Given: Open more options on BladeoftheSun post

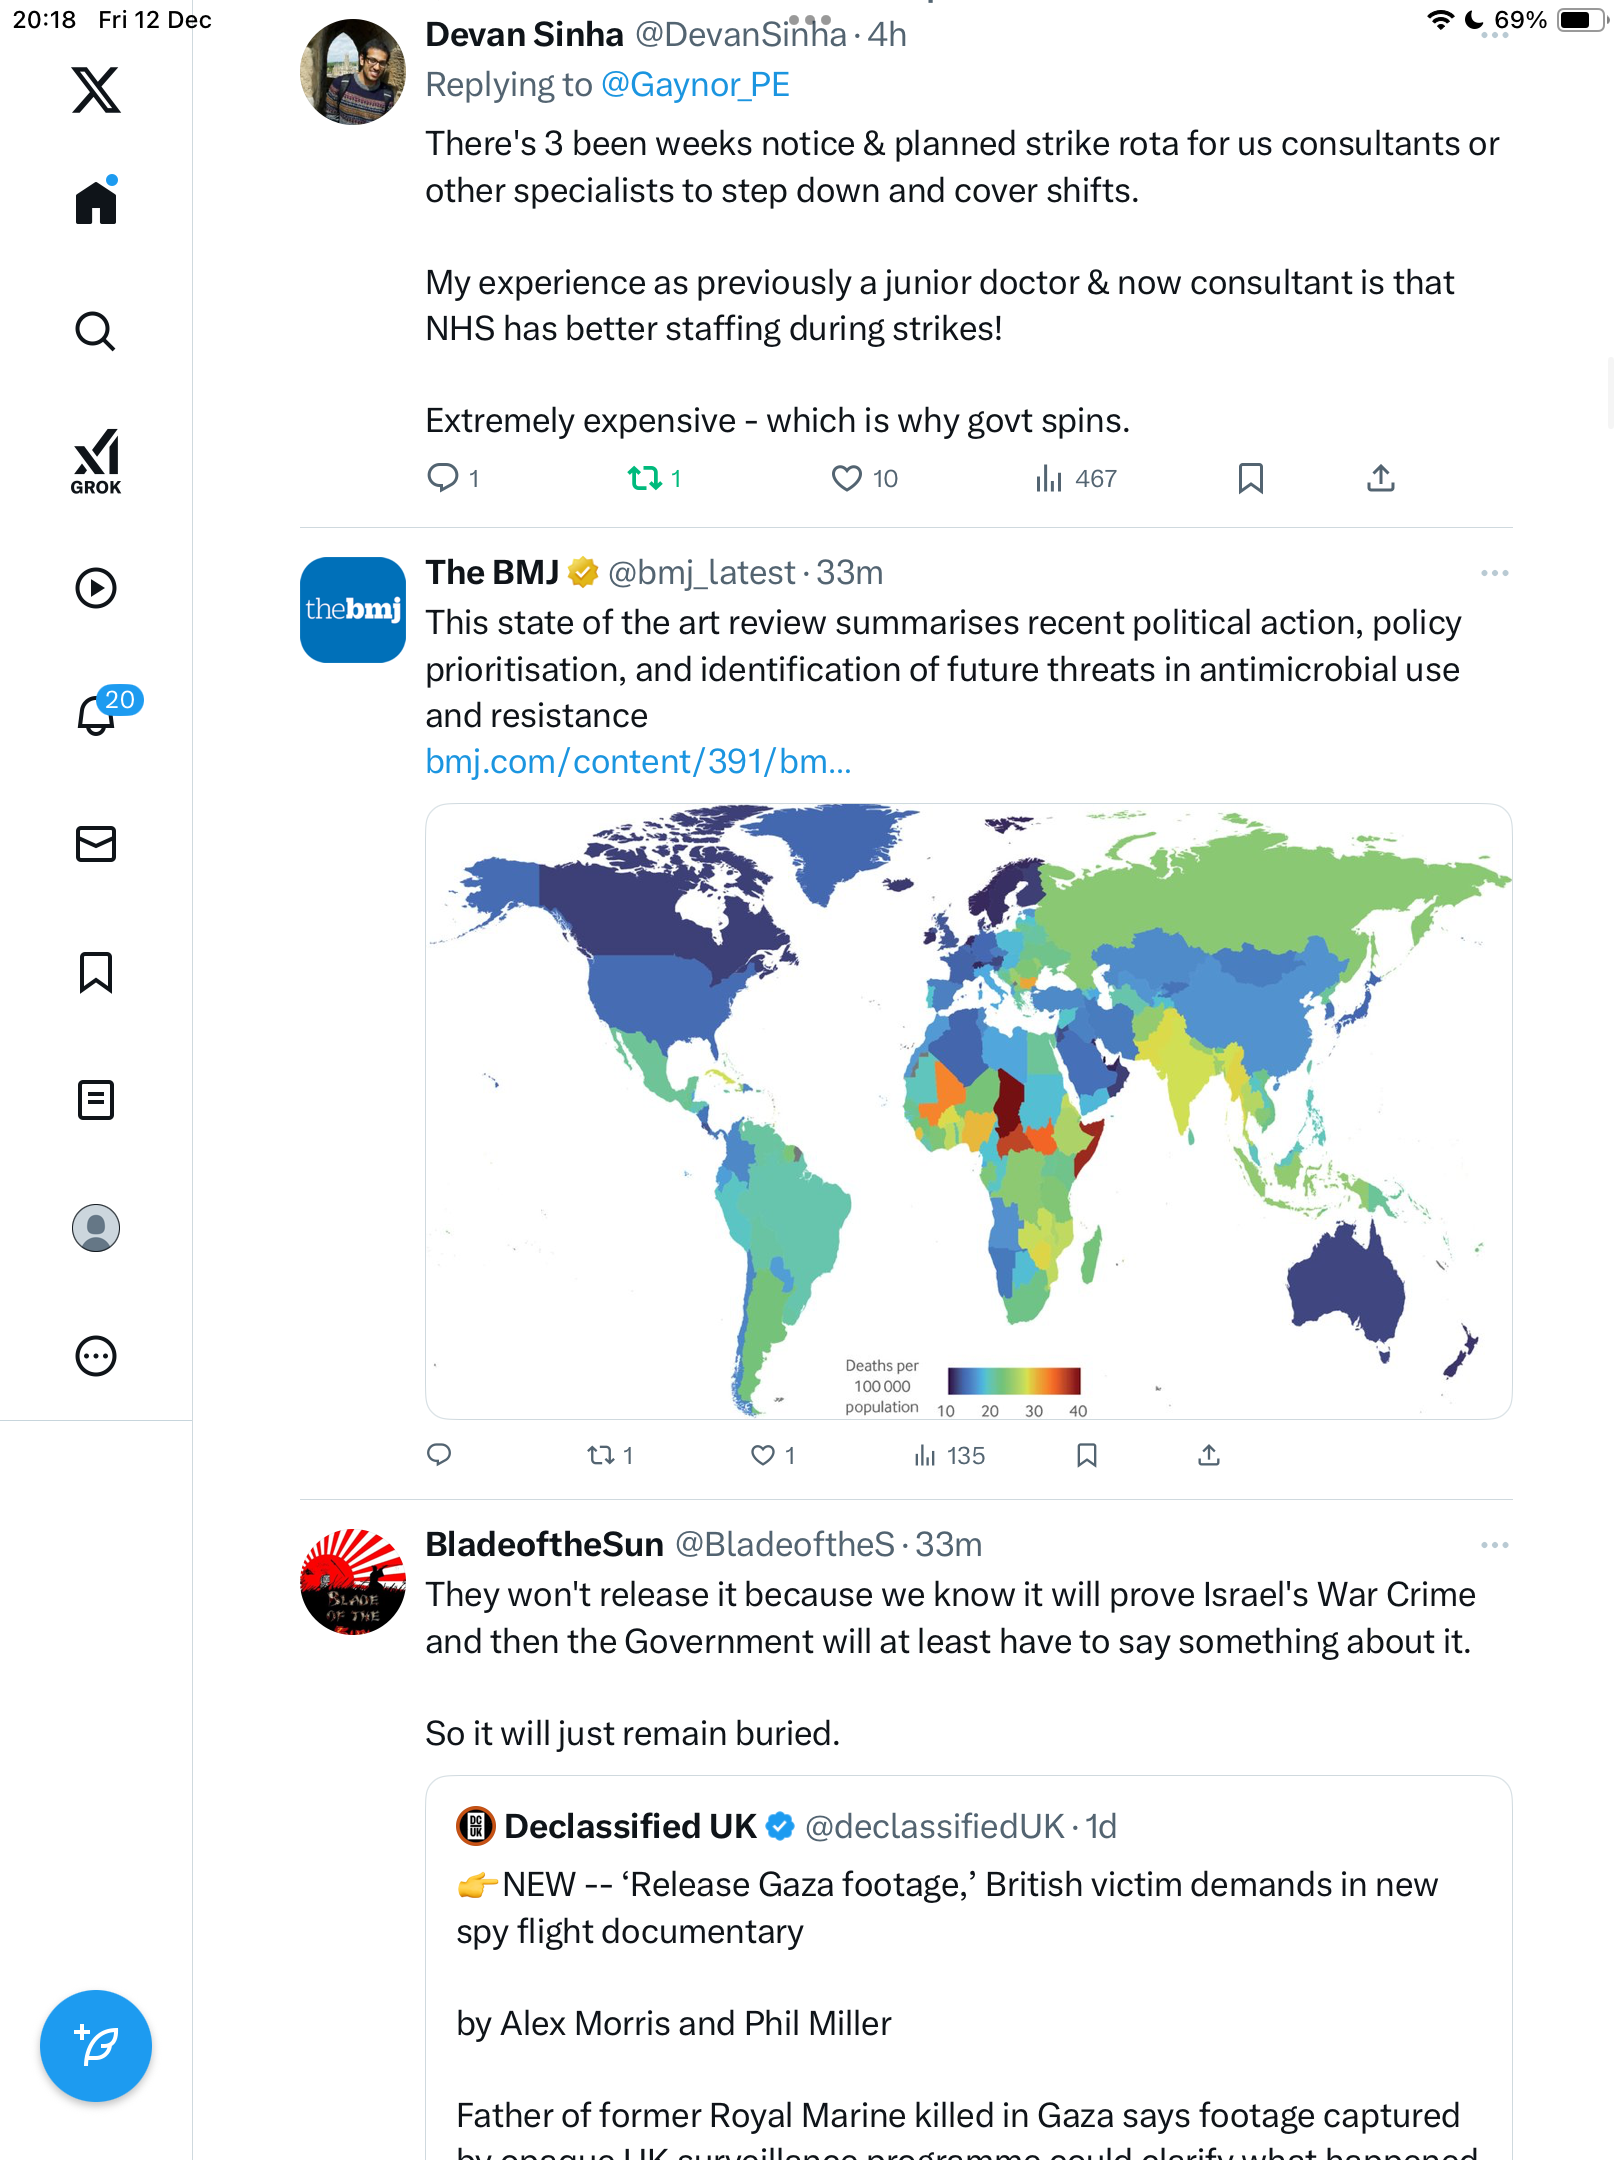Looking at the screenshot, I should pyautogui.click(x=1494, y=1545).
